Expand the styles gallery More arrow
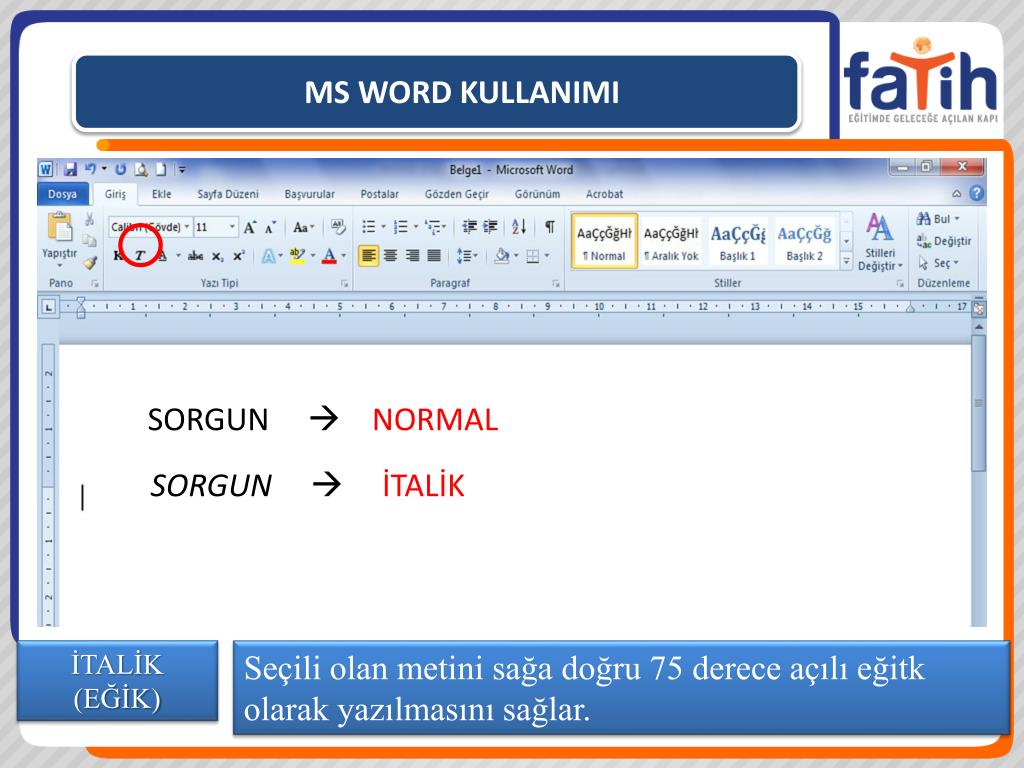This screenshot has height=768, width=1024. pyautogui.click(x=846, y=262)
